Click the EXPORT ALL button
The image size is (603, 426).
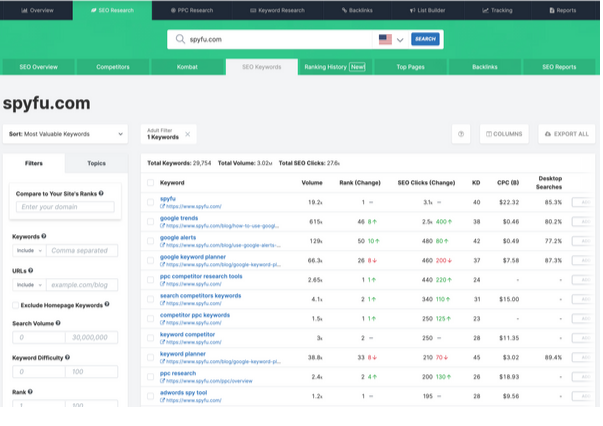pos(567,134)
